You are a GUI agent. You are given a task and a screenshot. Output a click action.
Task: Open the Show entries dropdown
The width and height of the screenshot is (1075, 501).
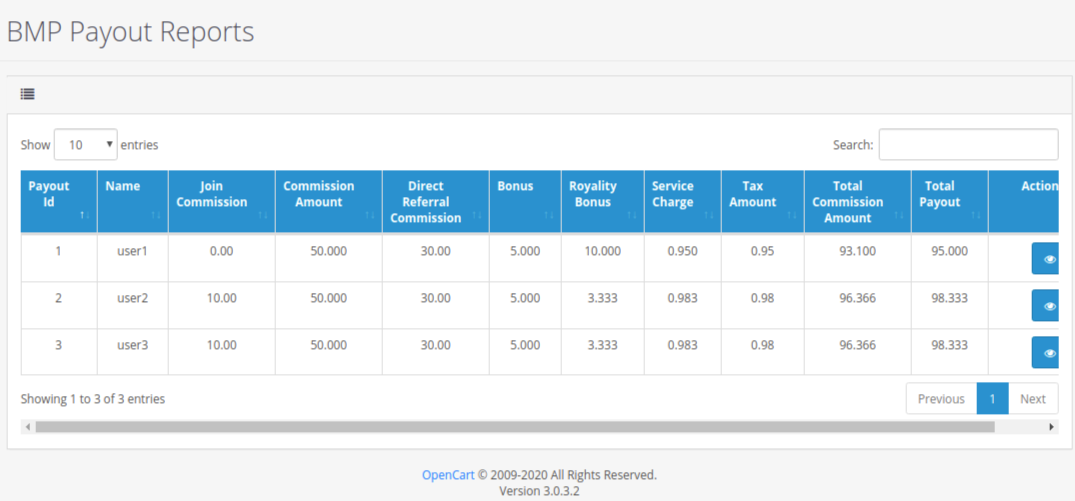point(85,145)
